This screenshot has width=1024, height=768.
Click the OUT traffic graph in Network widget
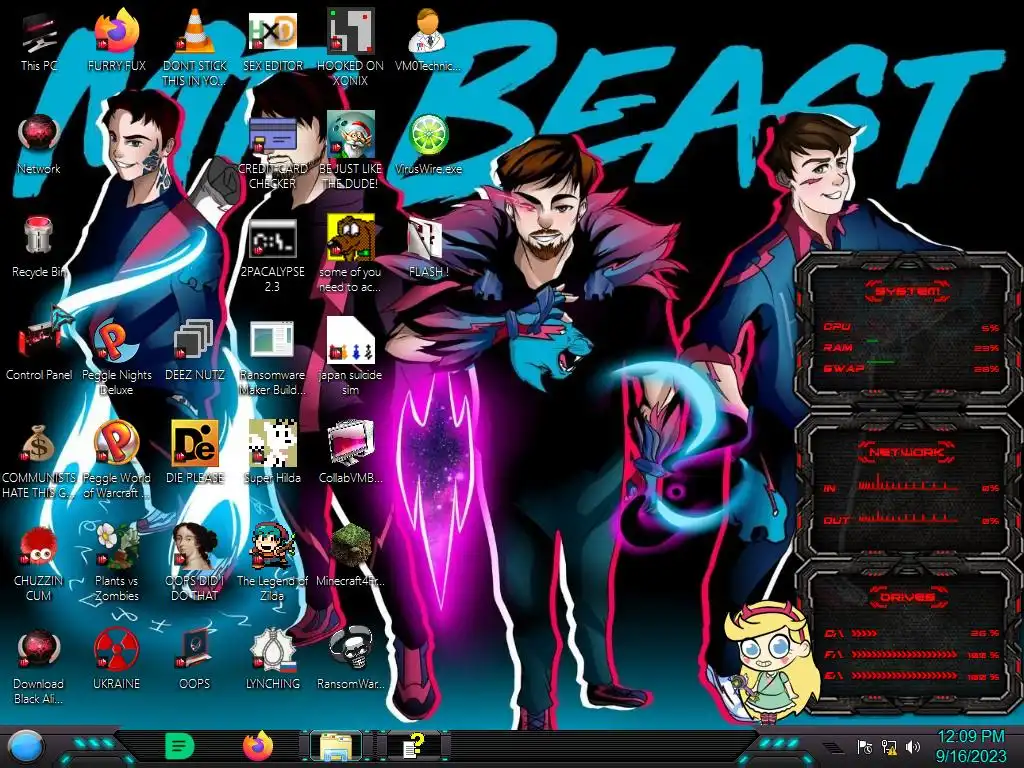(908, 517)
